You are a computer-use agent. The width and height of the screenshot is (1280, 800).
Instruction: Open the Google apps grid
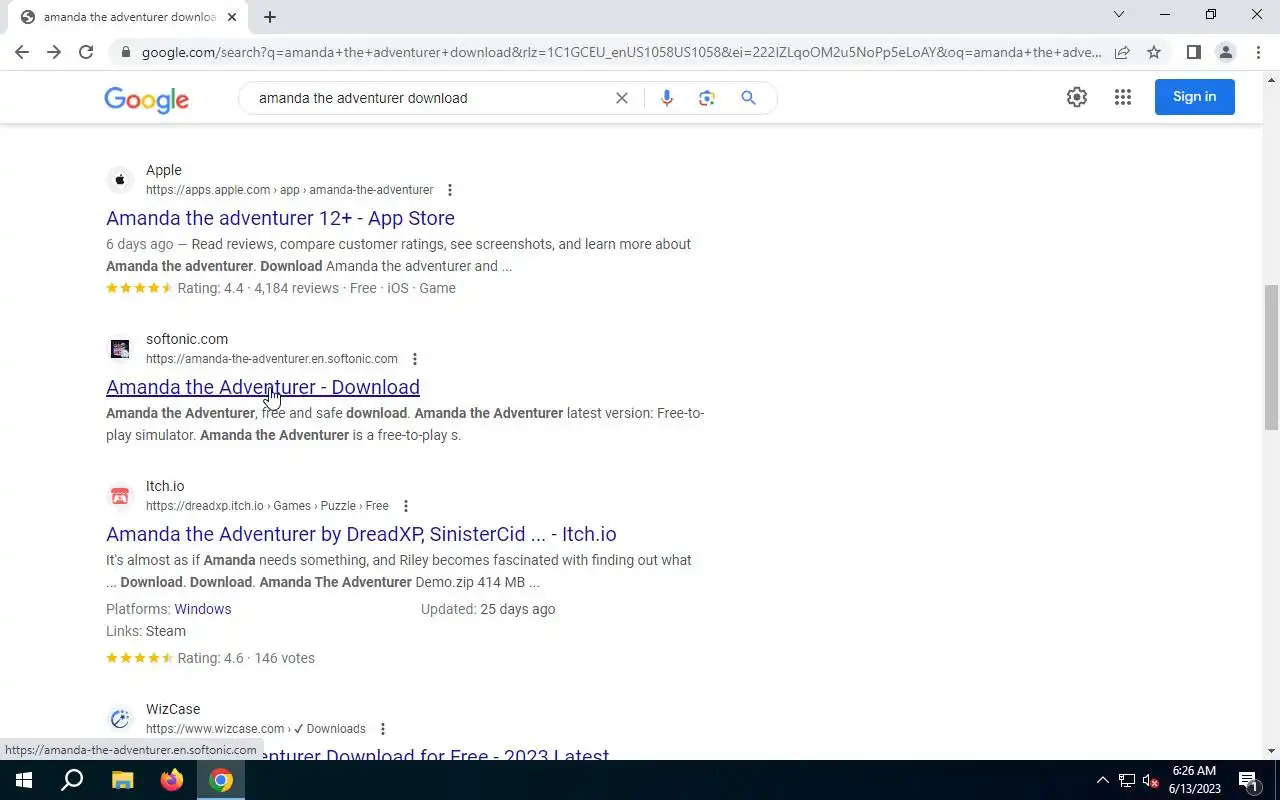[1123, 97]
